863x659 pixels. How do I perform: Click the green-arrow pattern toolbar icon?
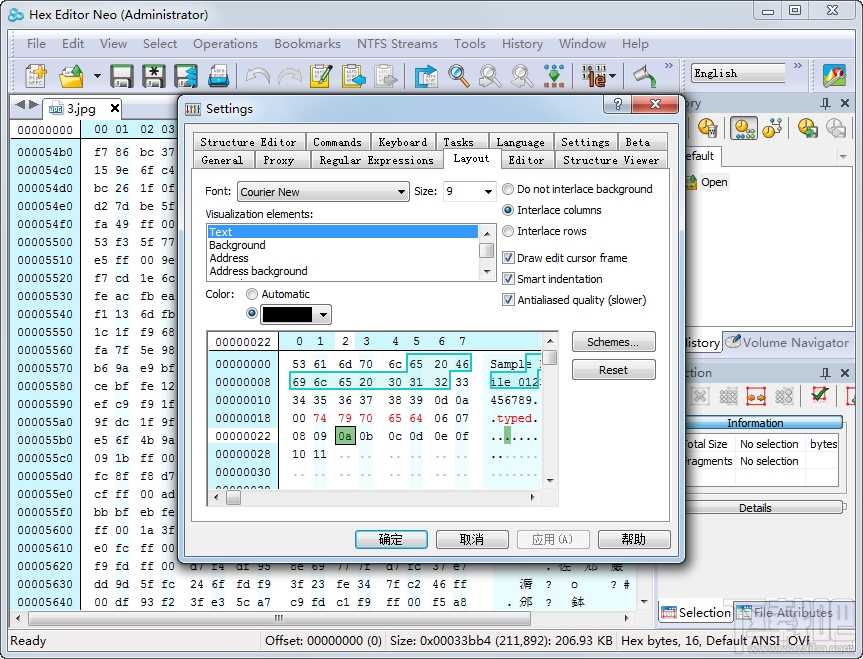(554, 76)
